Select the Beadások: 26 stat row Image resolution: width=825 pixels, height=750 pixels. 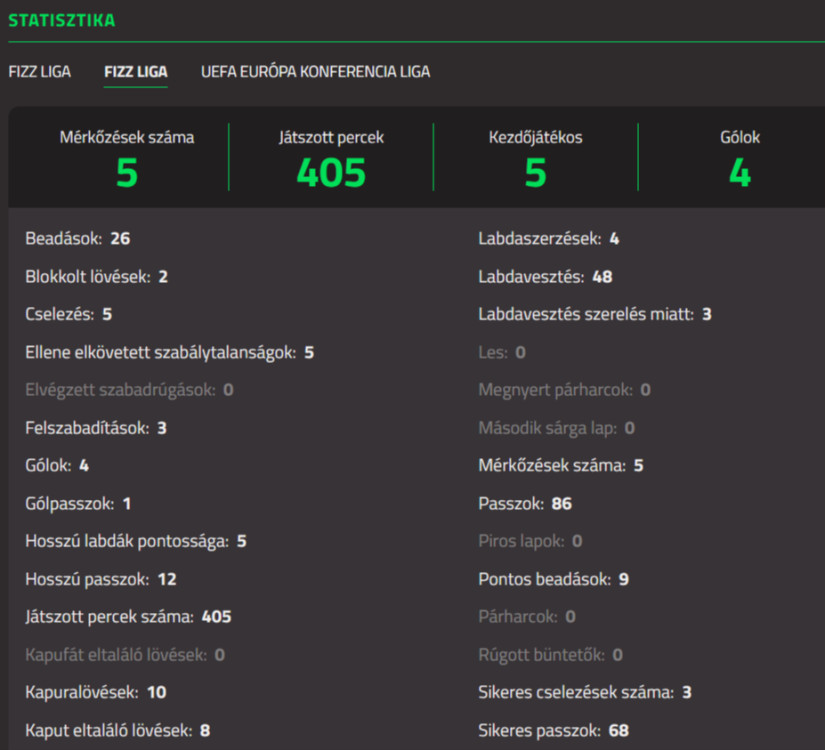(78, 239)
